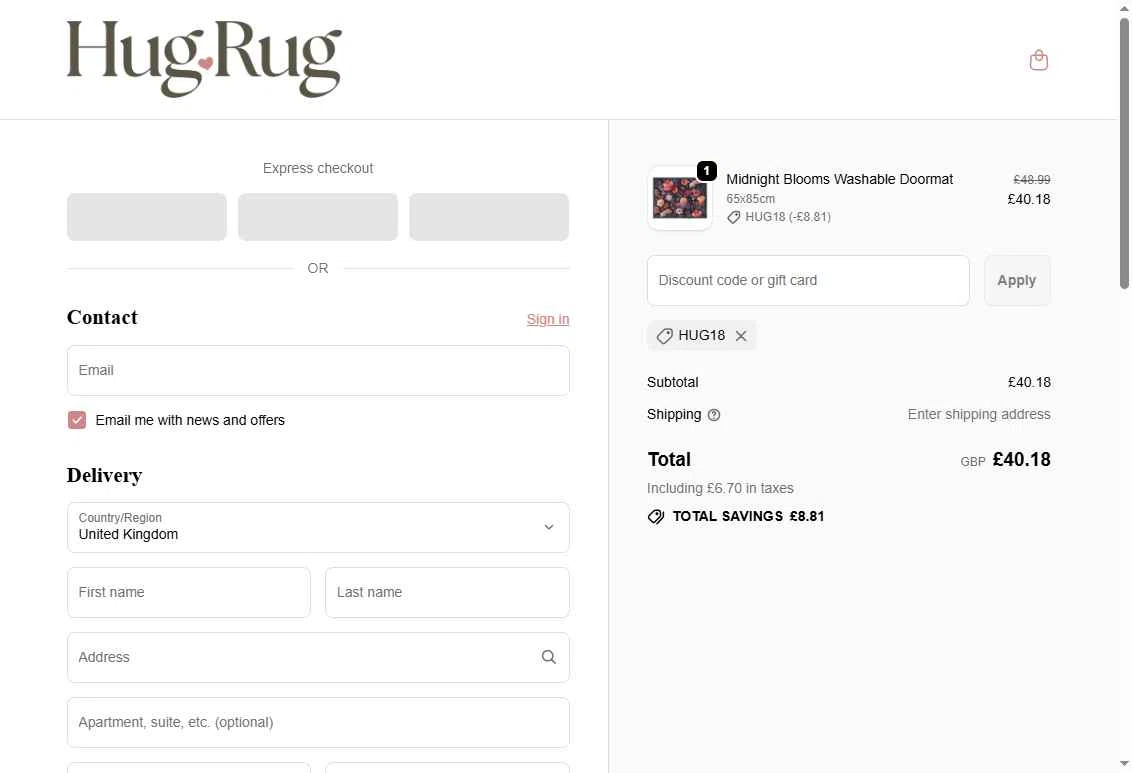Open the Country/Region dropdown
Image resolution: width=1132 pixels, height=773 pixels.
click(x=318, y=528)
